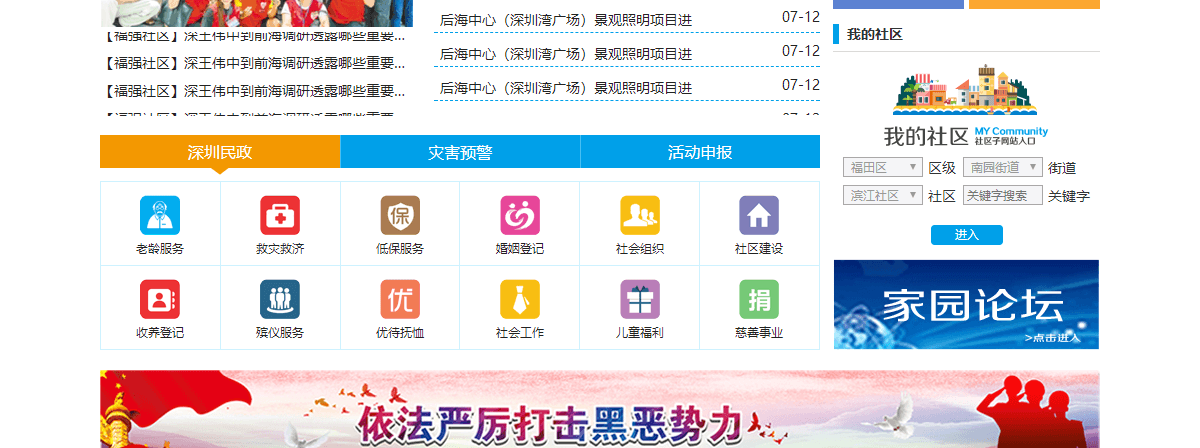Screen dimensions: 1200x448
Task: Open the 婚姻登记 marriage registration icon
Action: coord(520,215)
